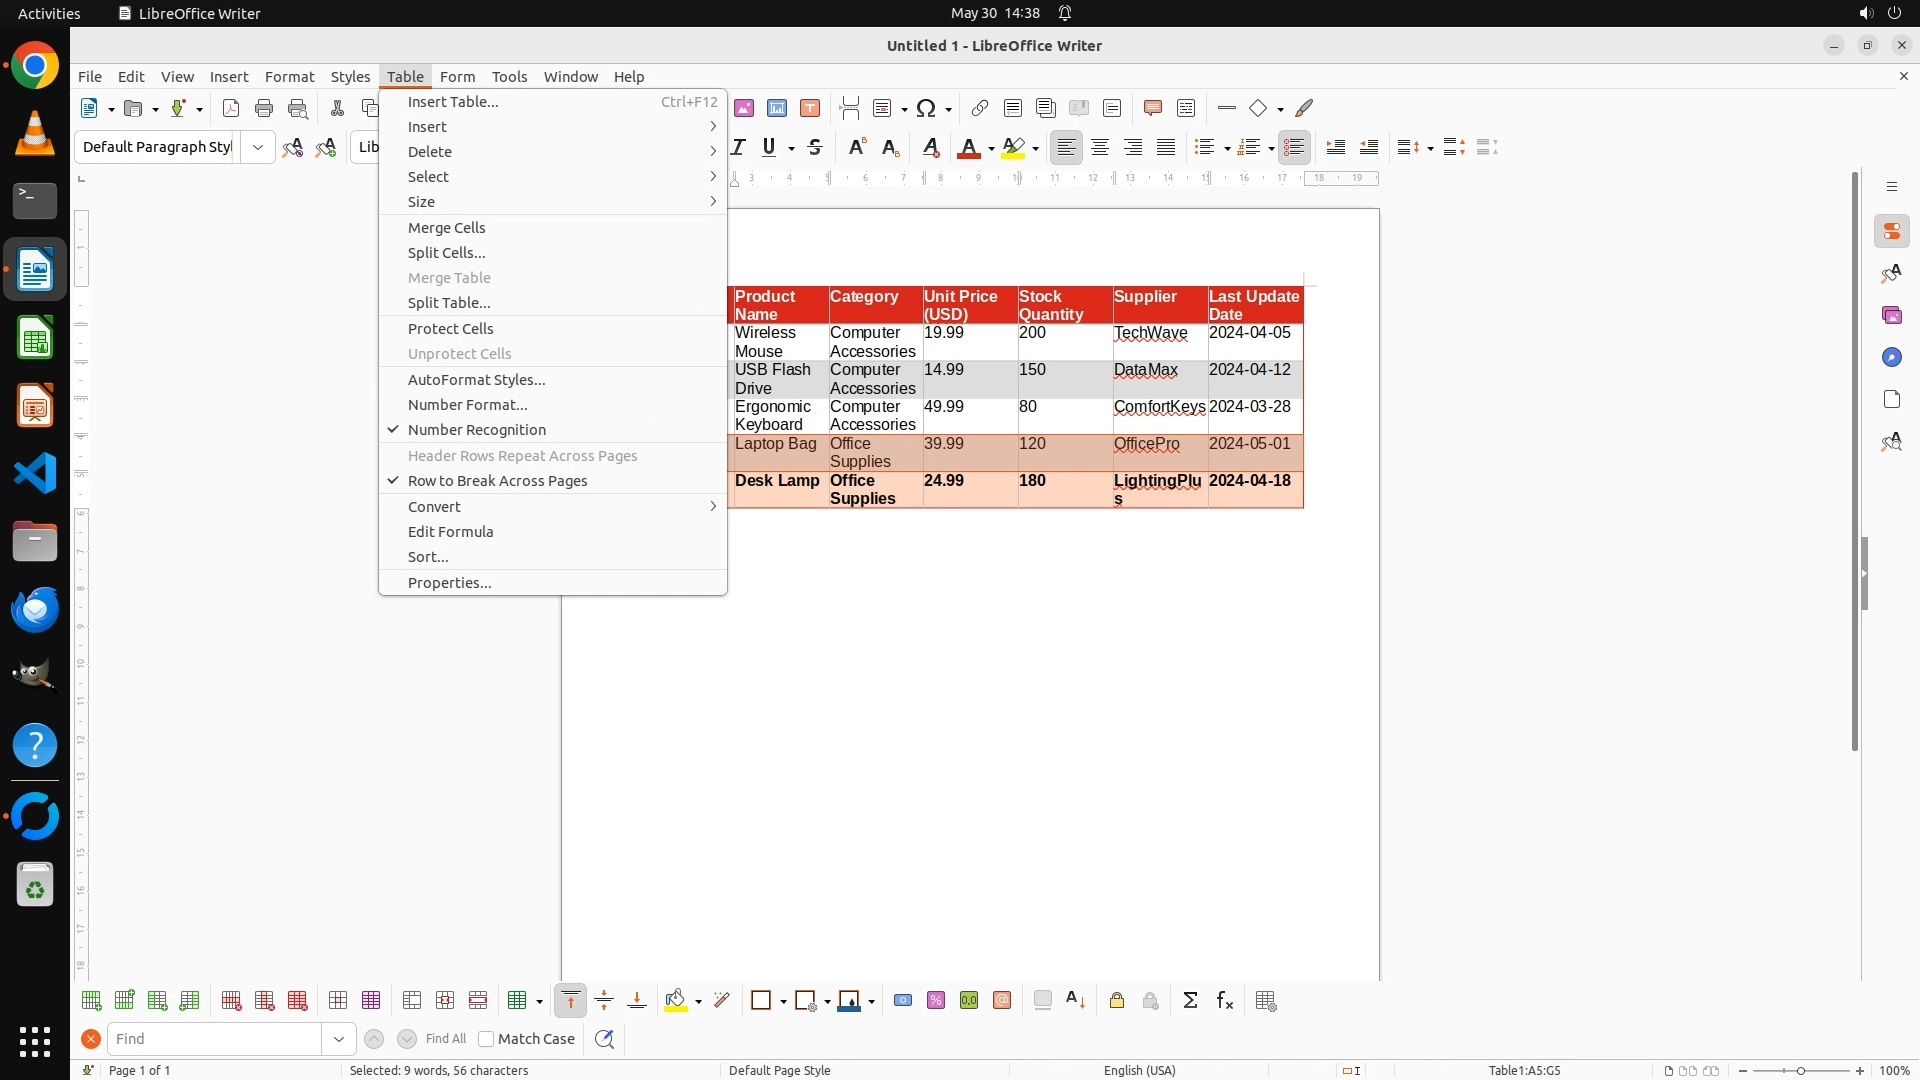Toggle Row to Break Across Pages

pos(497,481)
